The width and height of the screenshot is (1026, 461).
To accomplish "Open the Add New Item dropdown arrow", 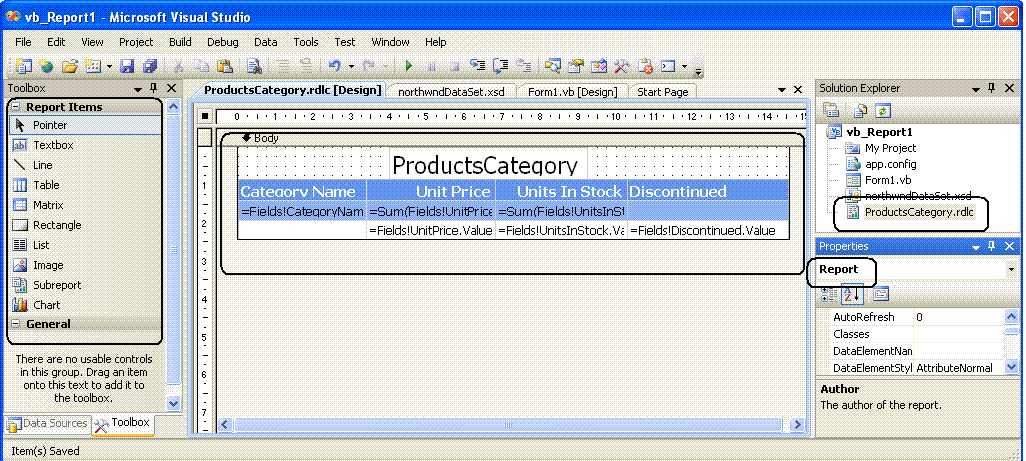I will click(109, 66).
